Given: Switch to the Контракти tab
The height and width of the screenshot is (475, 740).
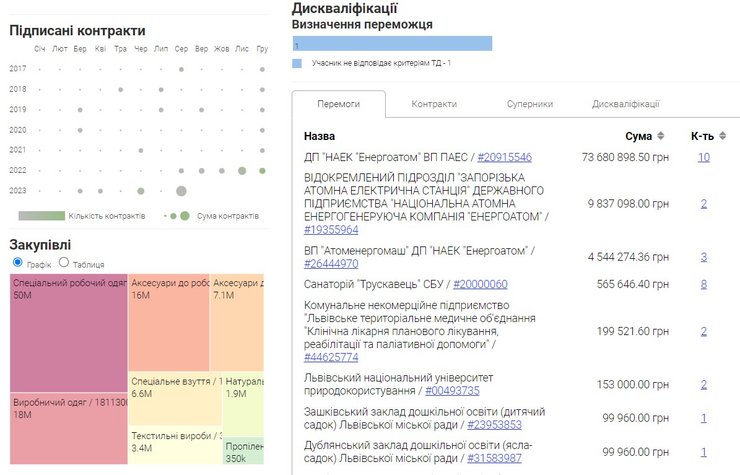Looking at the screenshot, I should point(434,104).
